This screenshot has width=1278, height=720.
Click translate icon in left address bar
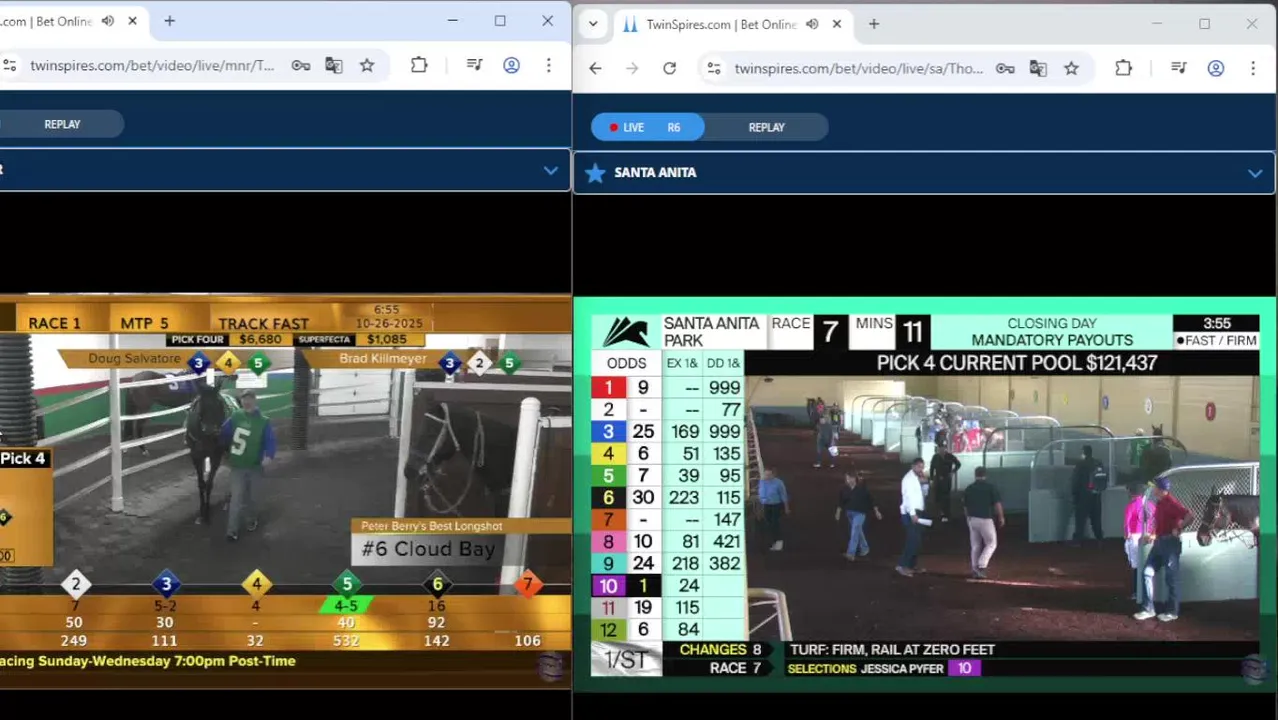coord(334,66)
